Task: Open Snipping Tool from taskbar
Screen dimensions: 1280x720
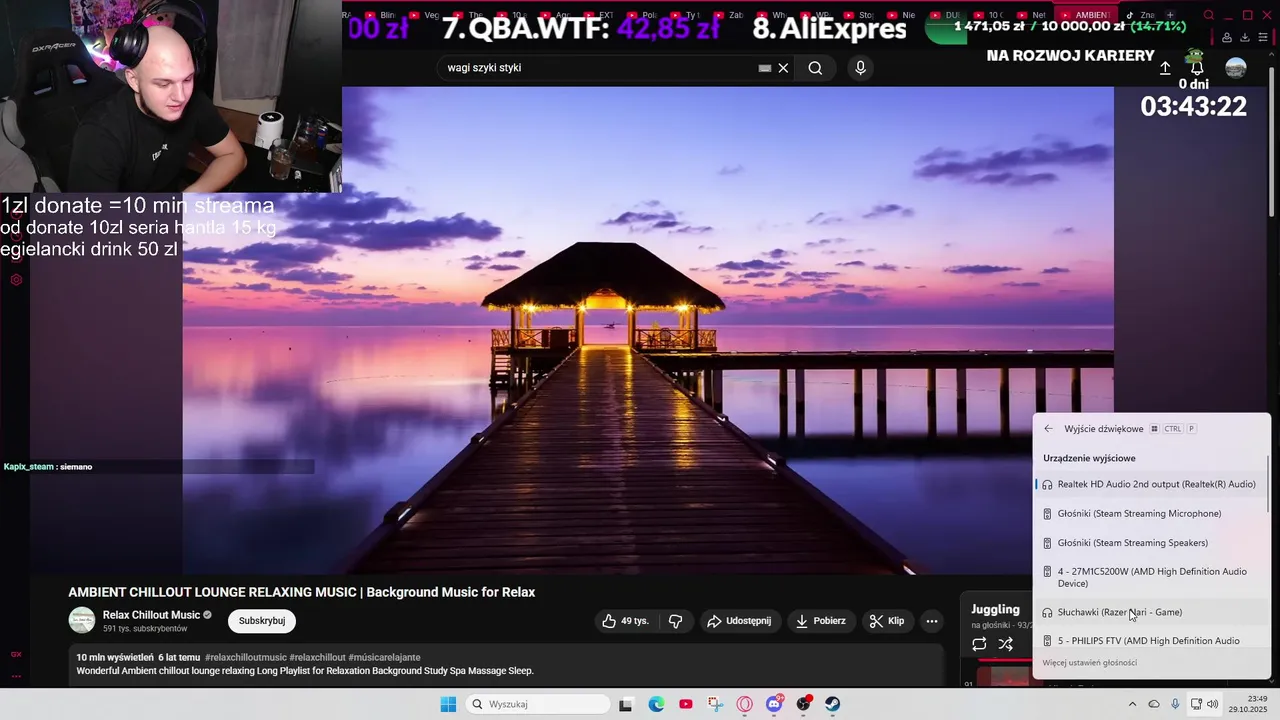Action: tap(715, 704)
